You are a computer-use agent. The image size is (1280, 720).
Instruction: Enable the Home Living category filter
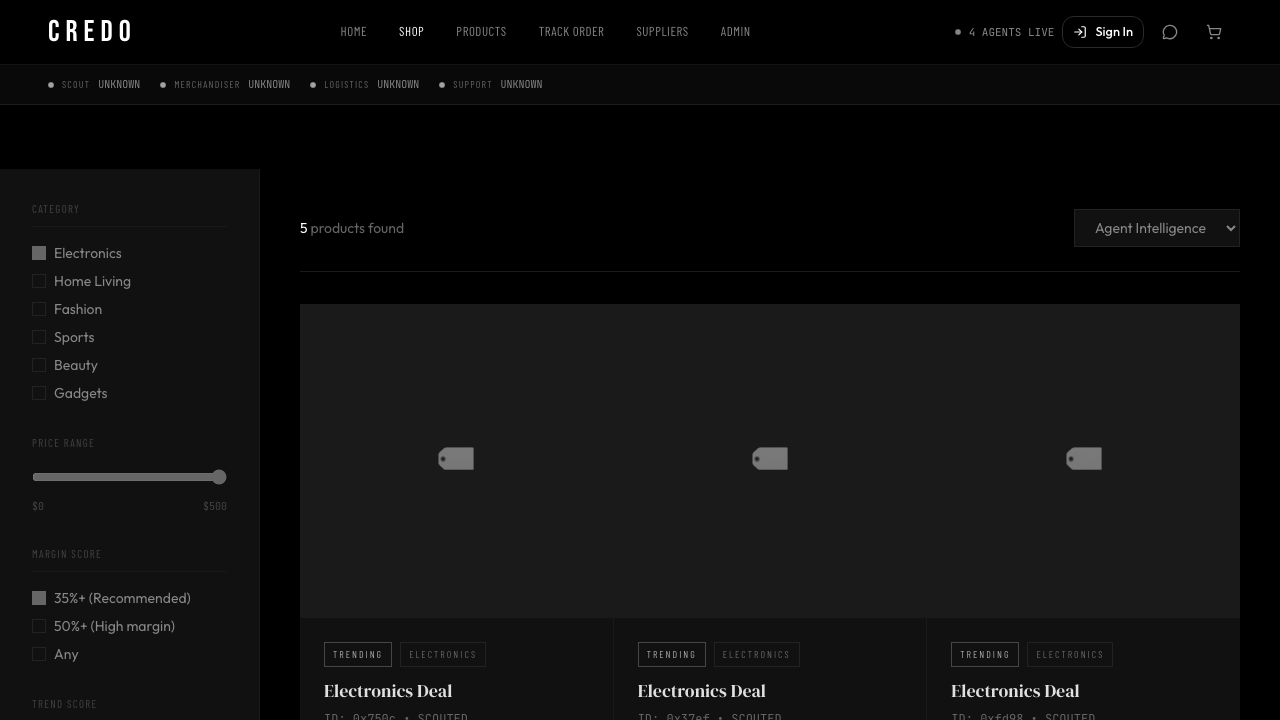coord(39,281)
